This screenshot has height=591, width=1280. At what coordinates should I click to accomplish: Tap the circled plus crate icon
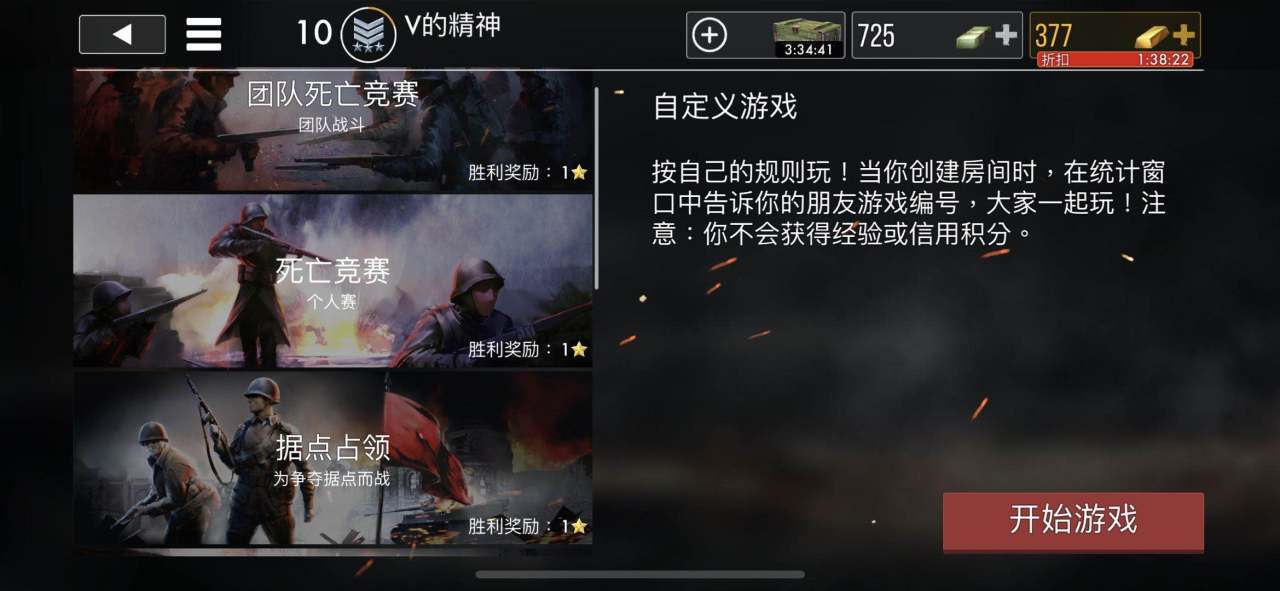point(709,36)
